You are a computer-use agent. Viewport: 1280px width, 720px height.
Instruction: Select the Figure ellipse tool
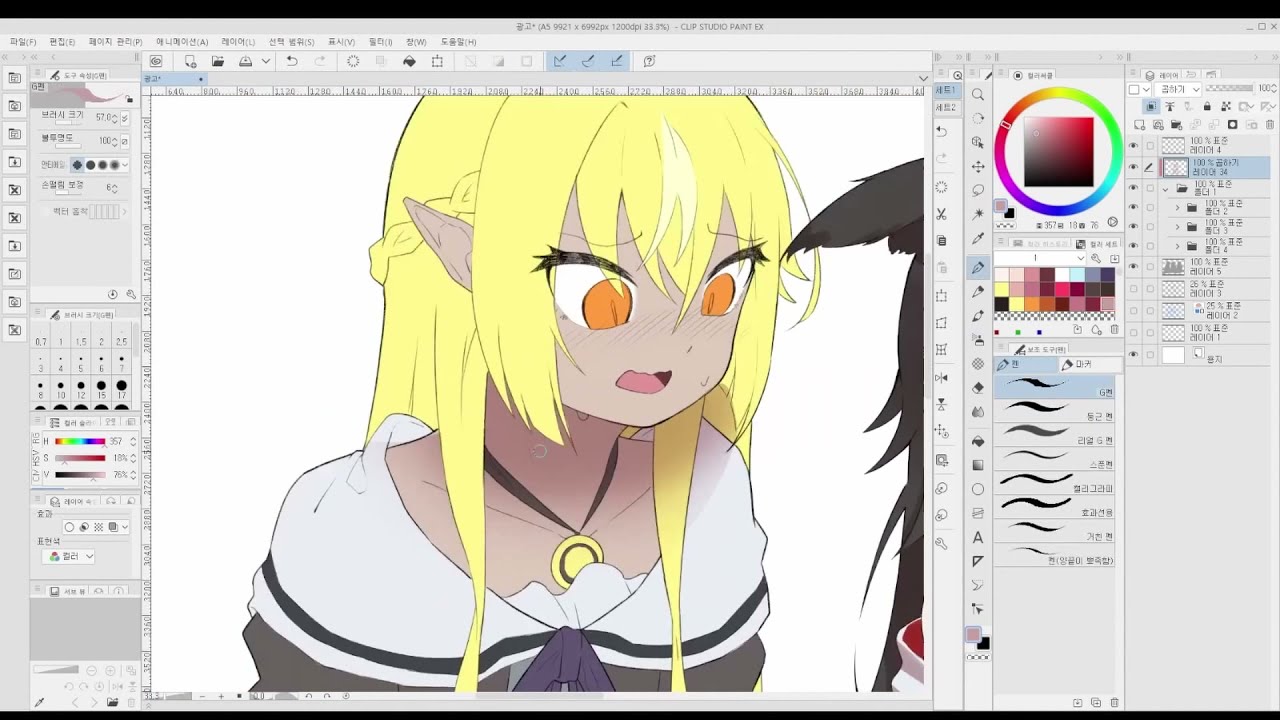978,489
